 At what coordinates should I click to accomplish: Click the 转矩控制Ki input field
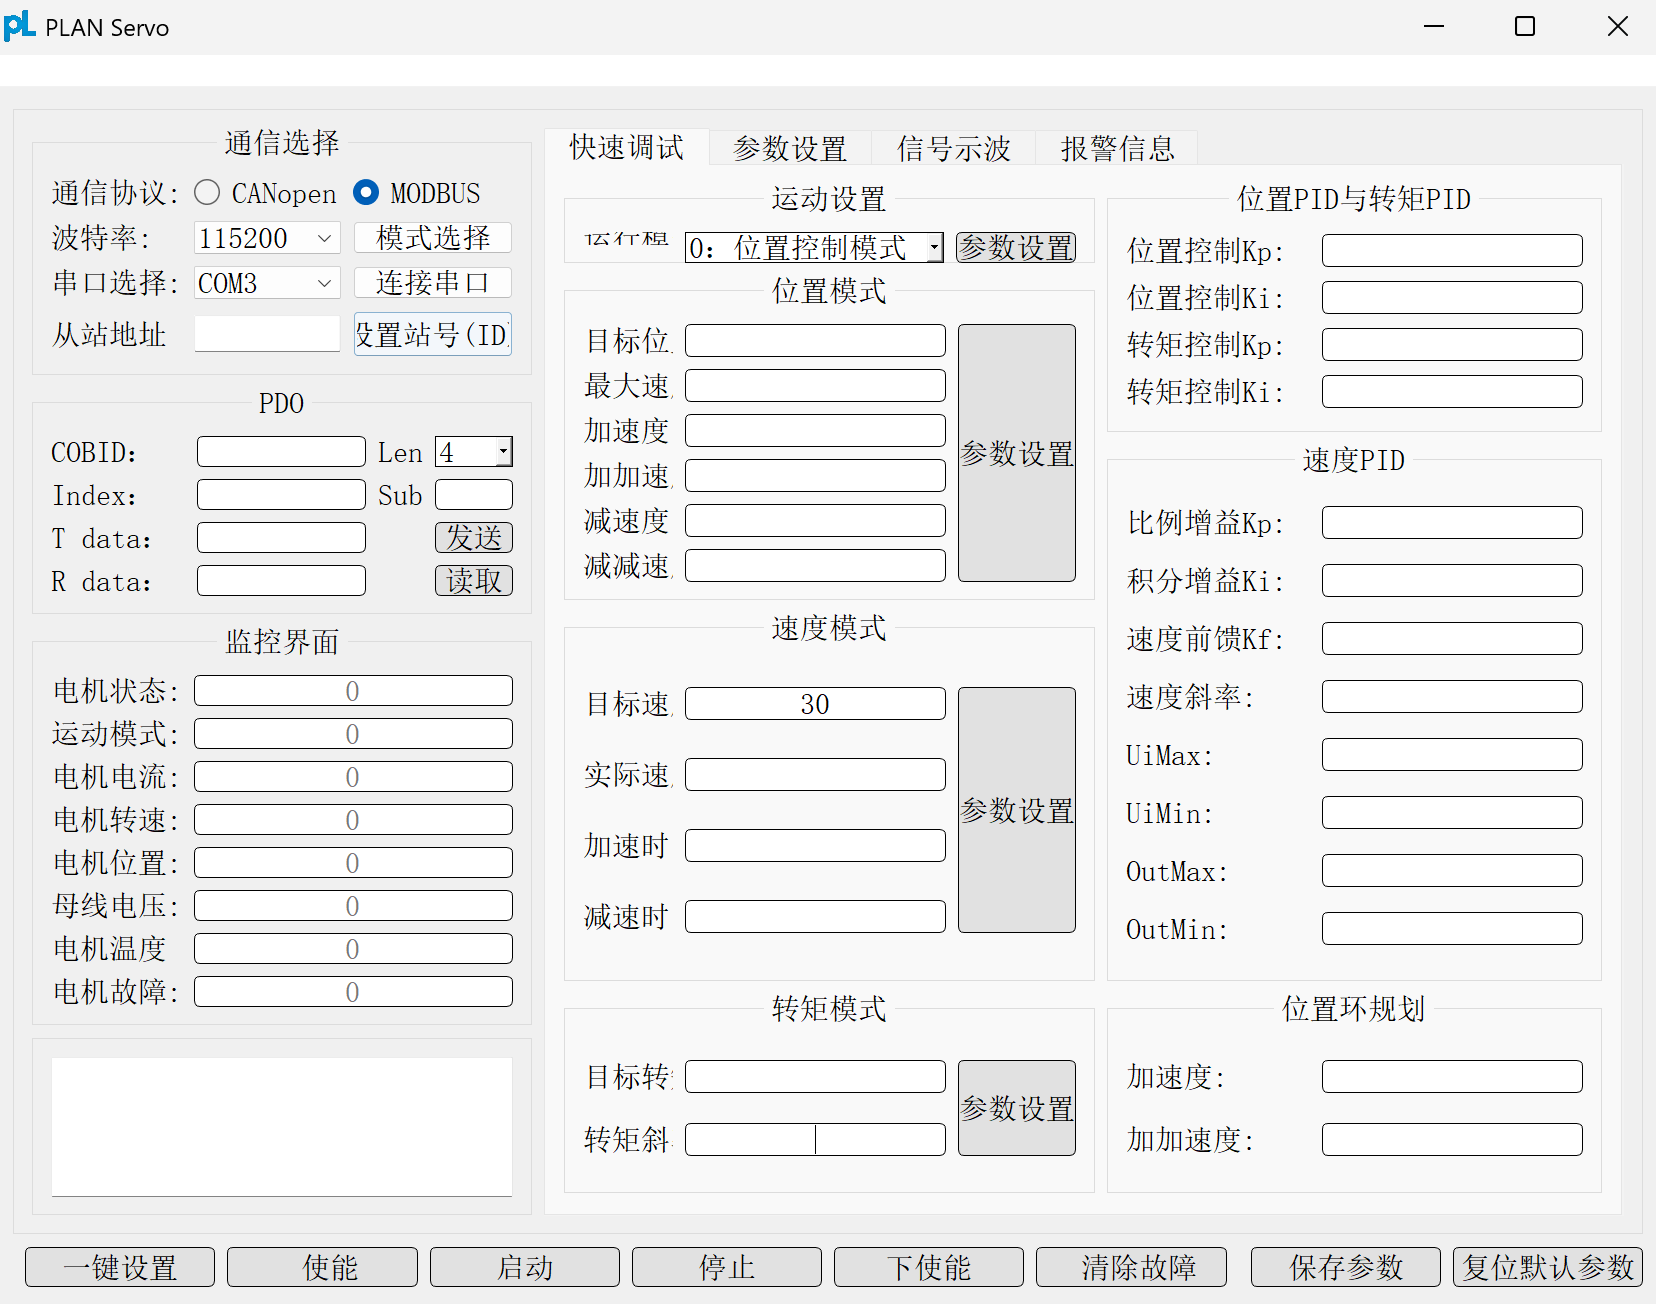(x=1452, y=392)
